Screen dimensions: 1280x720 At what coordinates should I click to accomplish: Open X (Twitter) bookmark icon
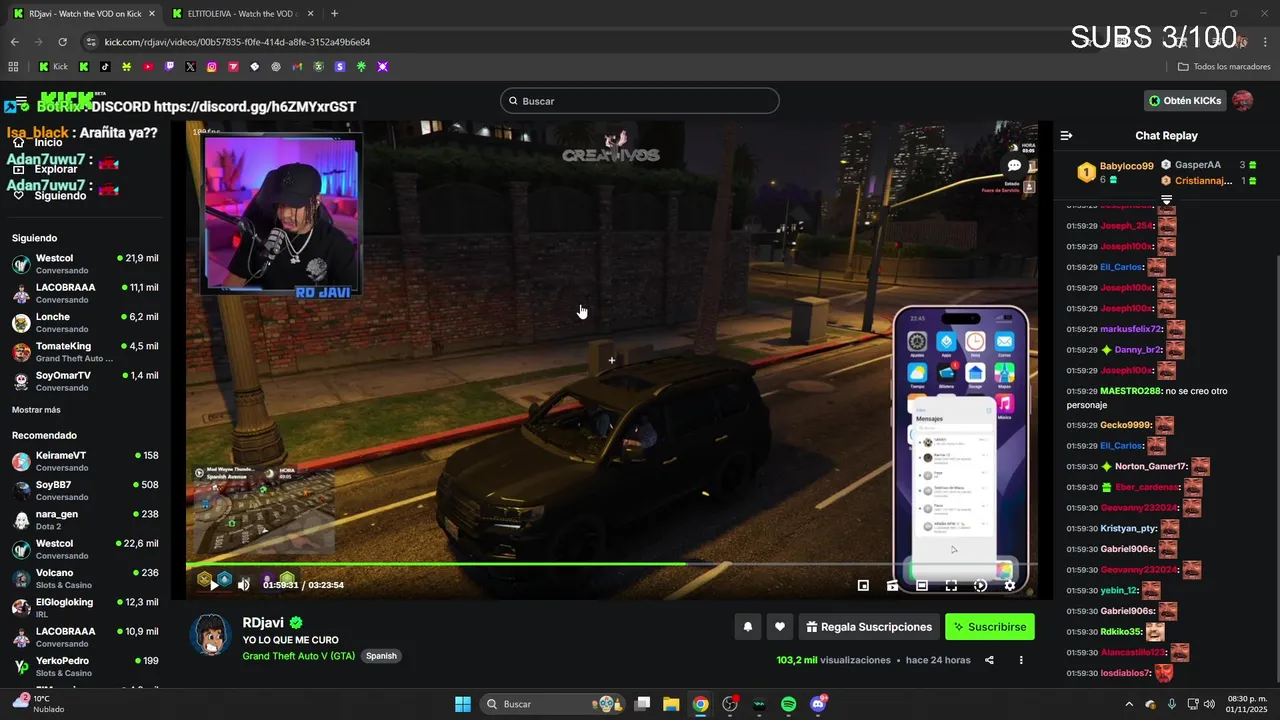(x=190, y=67)
